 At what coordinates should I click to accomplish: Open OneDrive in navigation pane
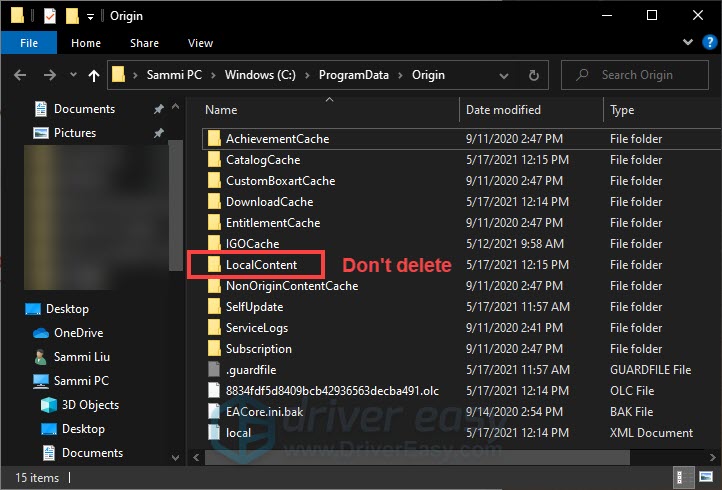78,333
